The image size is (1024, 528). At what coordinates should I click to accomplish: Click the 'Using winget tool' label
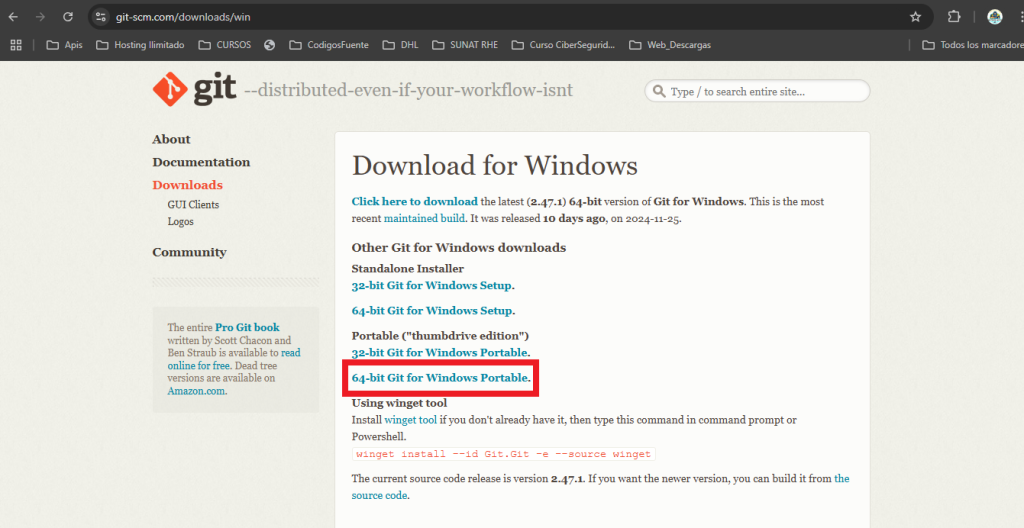click(399, 403)
